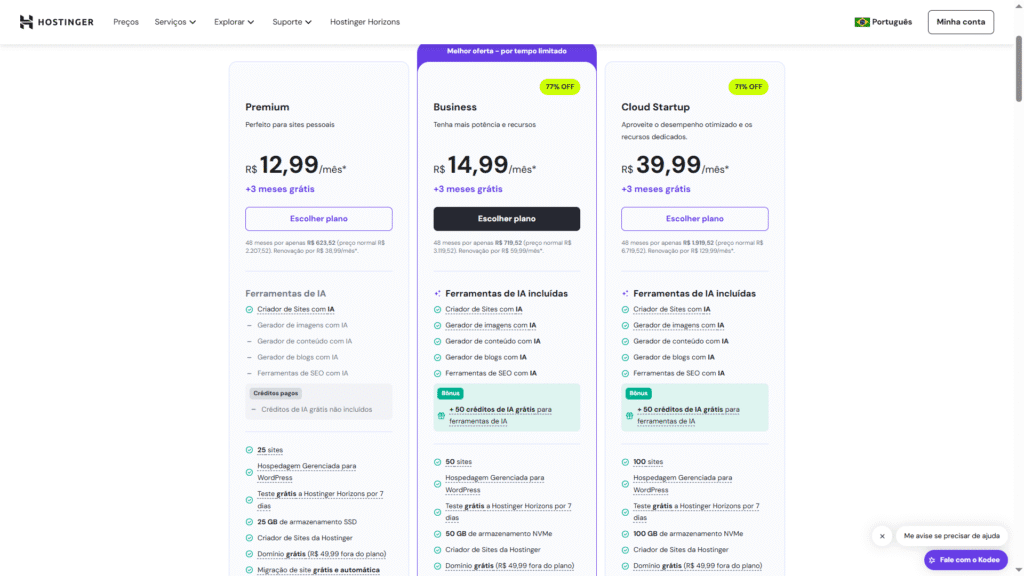Click Business's Gerador de imagens com IA
1024x576 pixels.
click(x=490, y=325)
